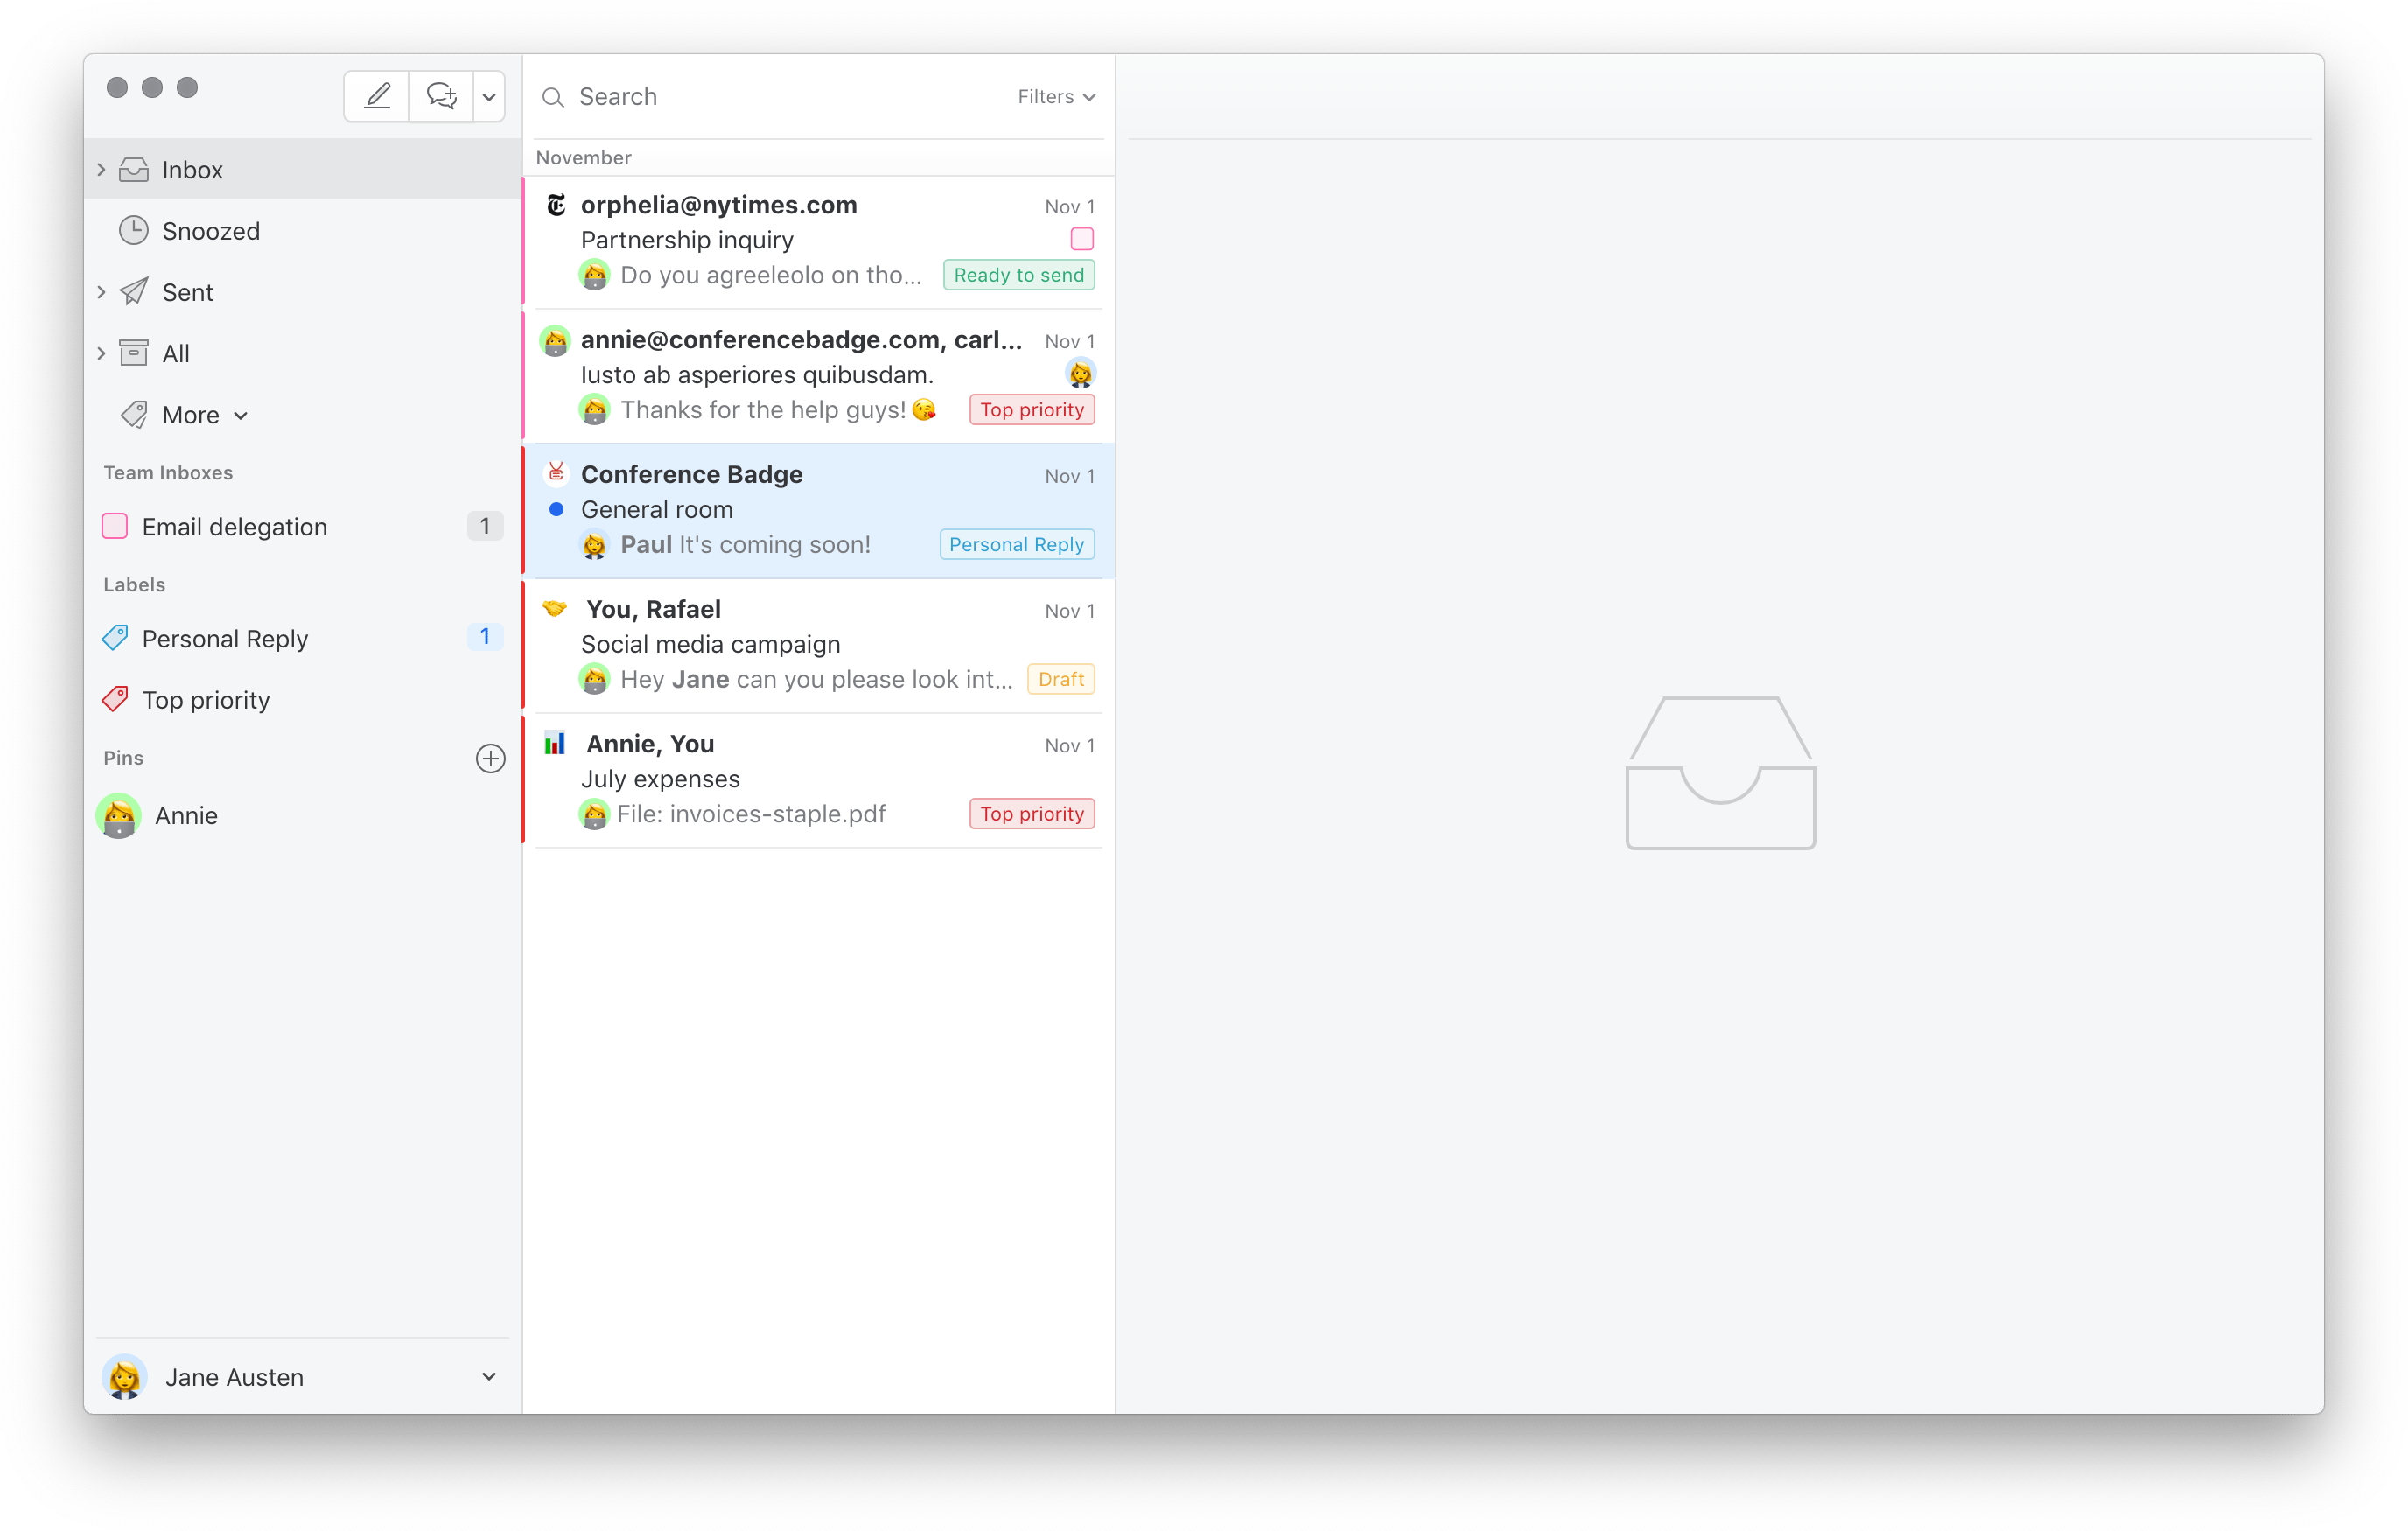Image resolution: width=2408 pixels, height=1531 pixels.
Task: Open Email delegation team inbox
Action: click(x=303, y=527)
